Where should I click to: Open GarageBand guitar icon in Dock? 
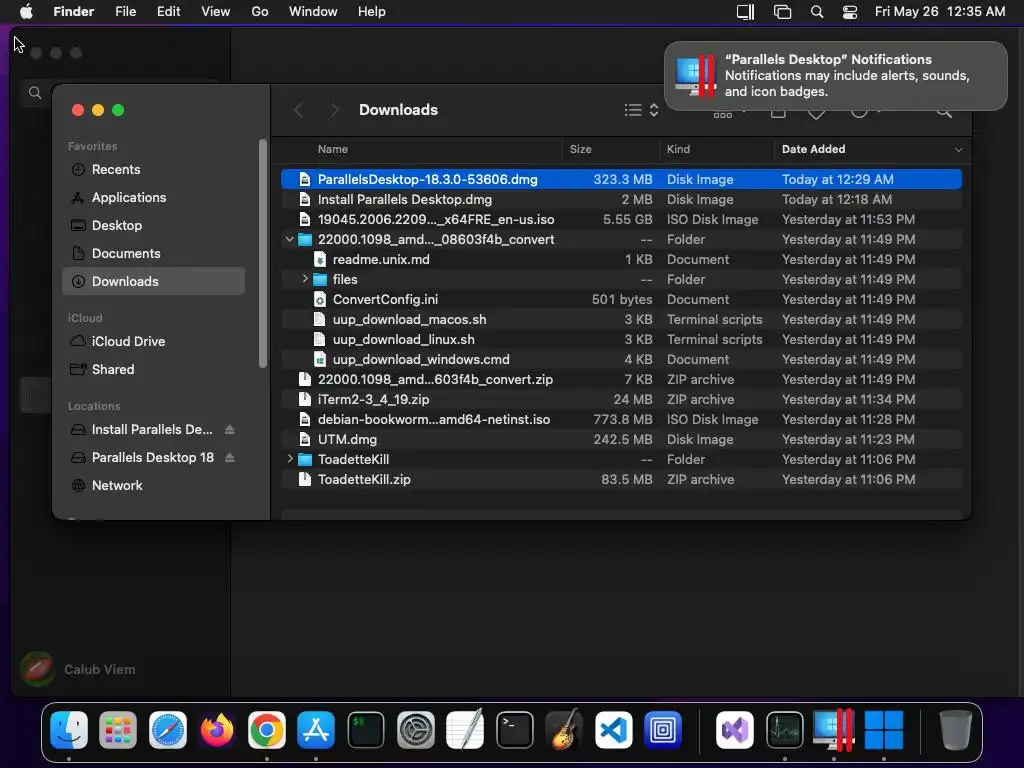[564, 729]
